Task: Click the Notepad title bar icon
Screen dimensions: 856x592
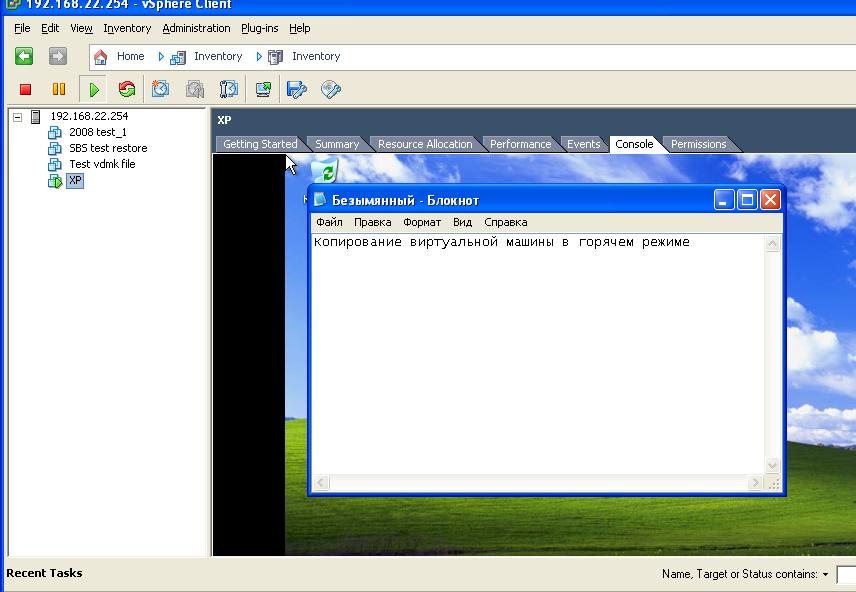Action: (320, 200)
